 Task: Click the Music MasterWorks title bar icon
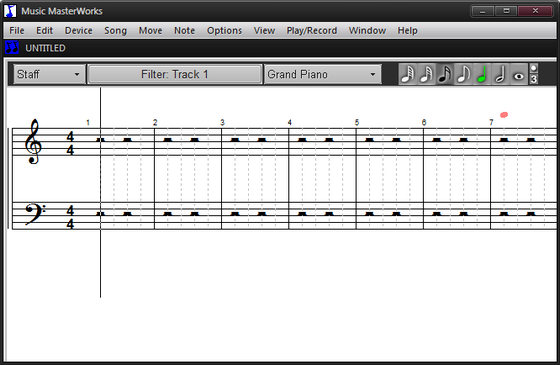click(10, 11)
